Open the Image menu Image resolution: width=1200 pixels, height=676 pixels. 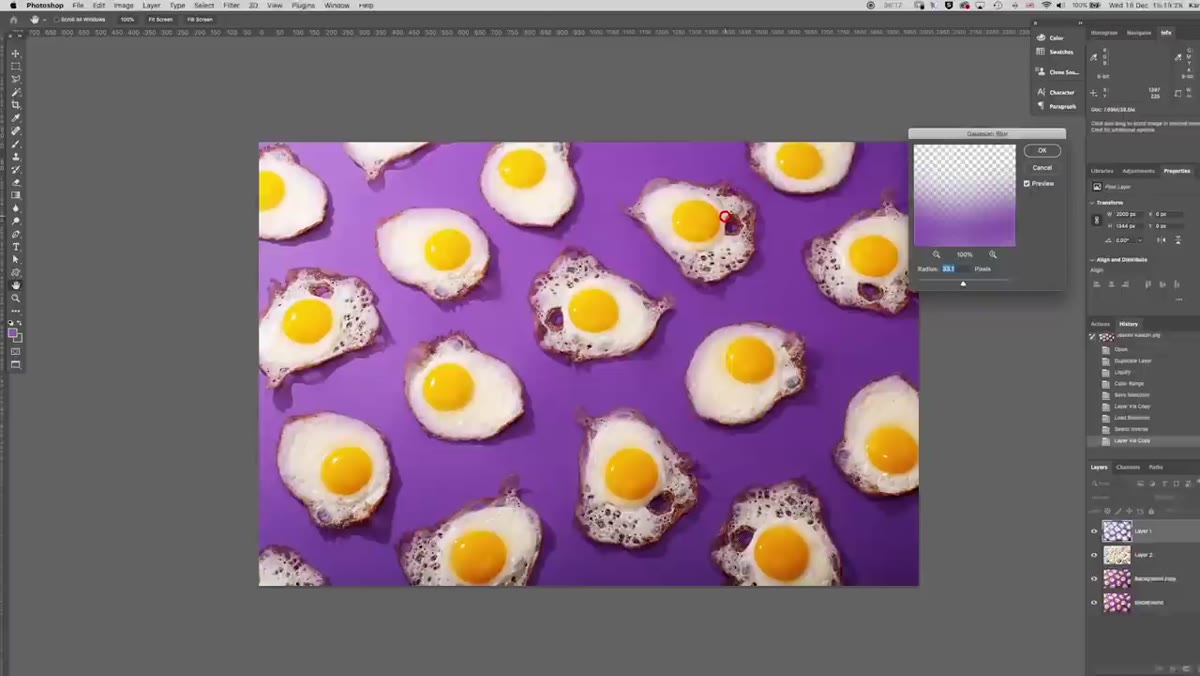[x=124, y=5]
